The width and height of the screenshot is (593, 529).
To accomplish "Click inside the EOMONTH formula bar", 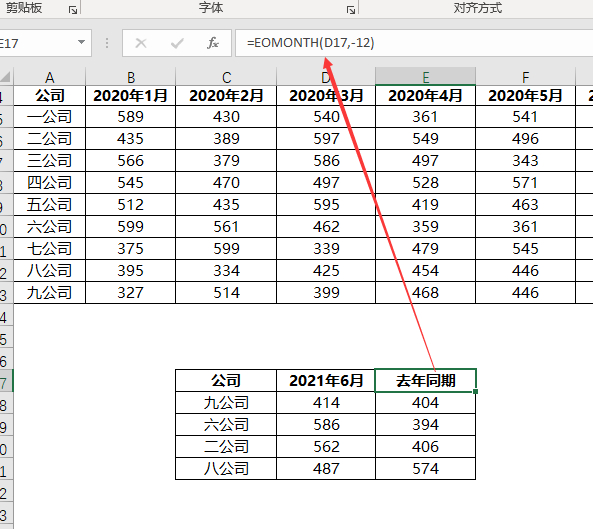I will tap(414, 43).
